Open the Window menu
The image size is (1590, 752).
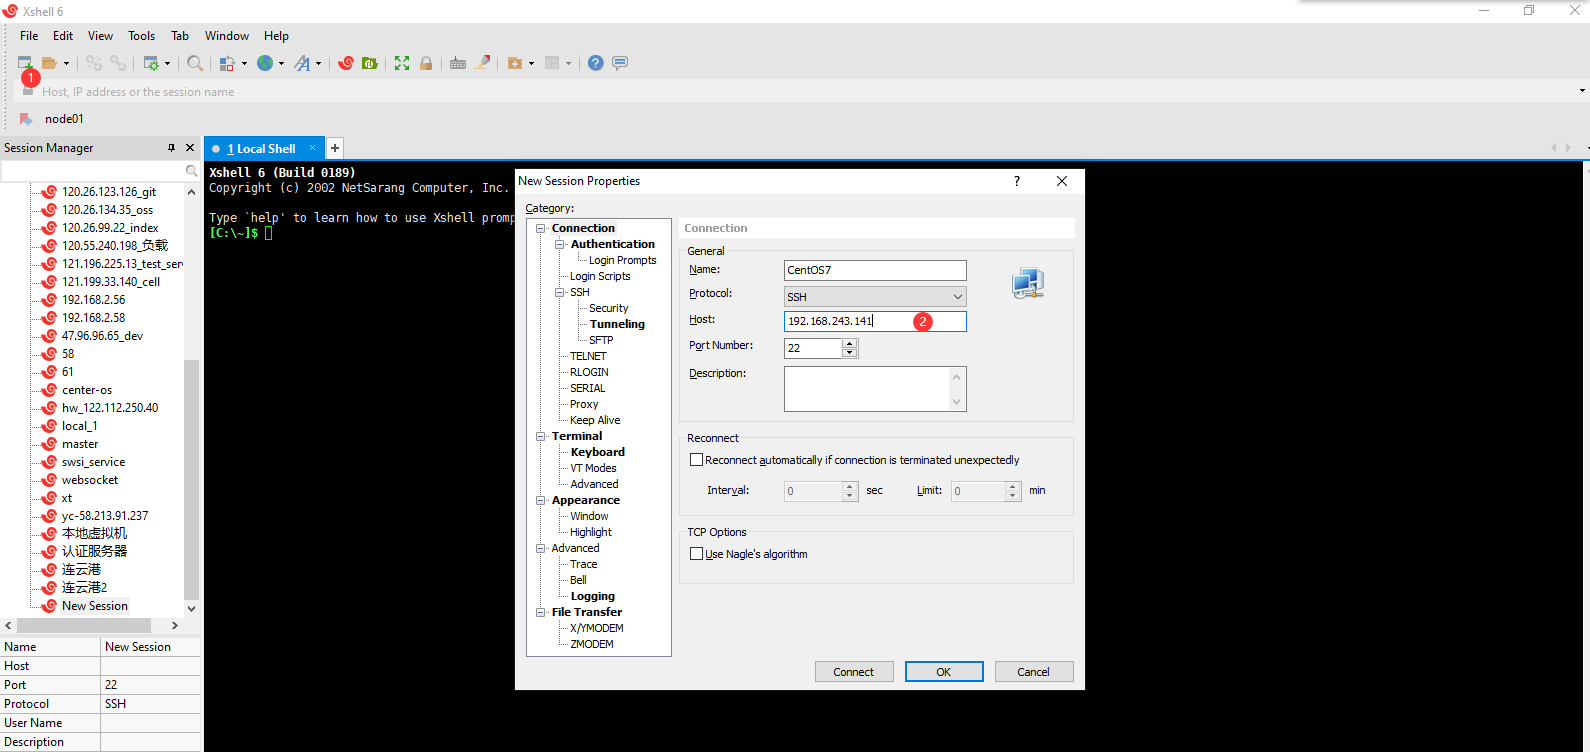coord(227,36)
